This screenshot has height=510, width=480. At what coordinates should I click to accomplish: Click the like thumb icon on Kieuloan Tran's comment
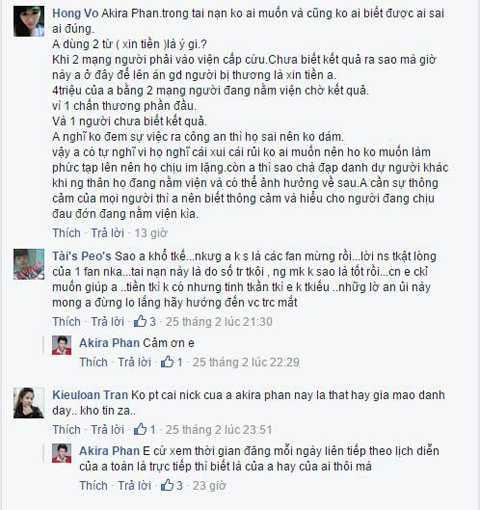pos(140,429)
